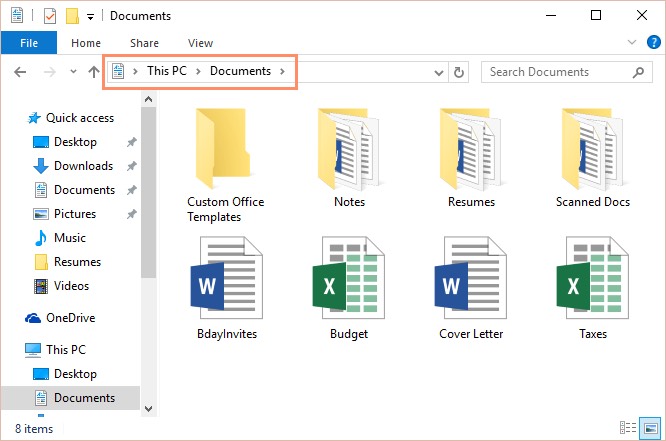Expand the ribbon with the chevron
This screenshot has width=666, height=441.
[631, 43]
